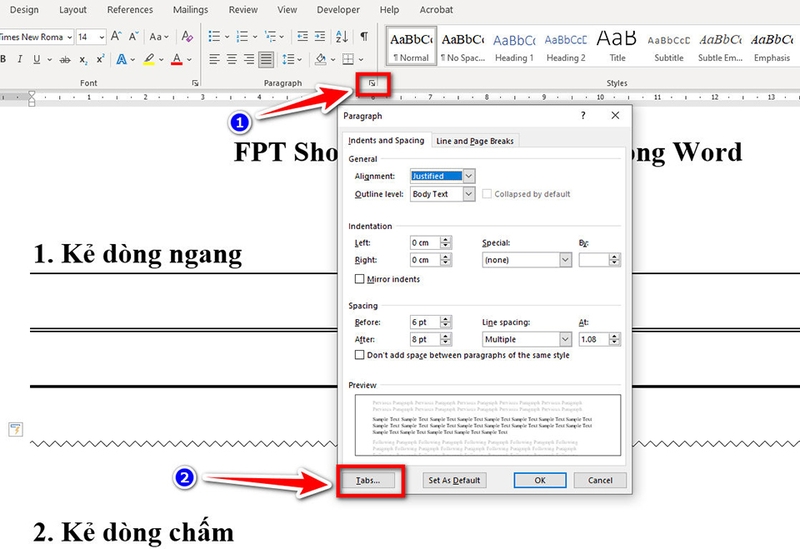Viewport: 800px width, 549px height.
Task: Open the Layout ribbon tab
Action: coord(72,10)
